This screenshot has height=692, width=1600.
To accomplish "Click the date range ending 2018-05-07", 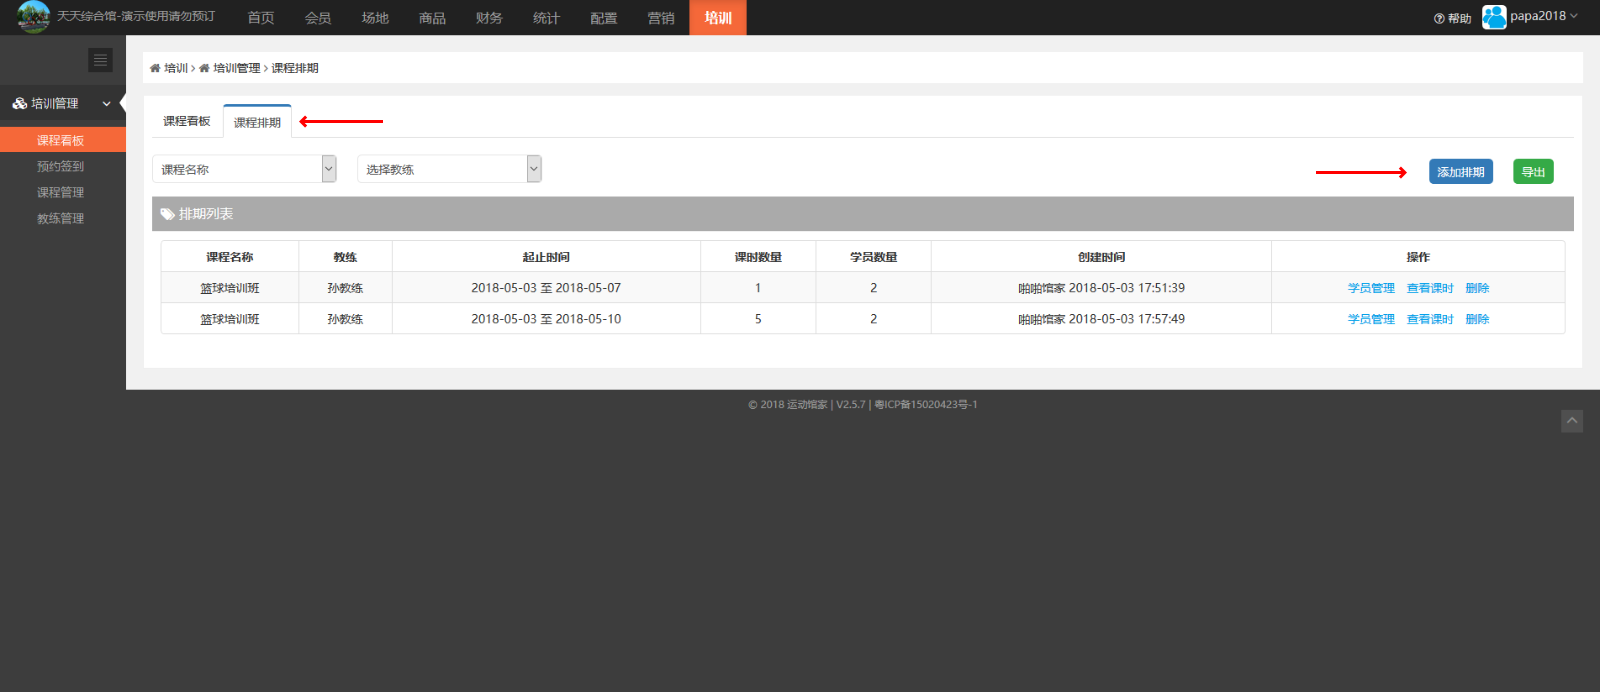I will tap(546, 288).
